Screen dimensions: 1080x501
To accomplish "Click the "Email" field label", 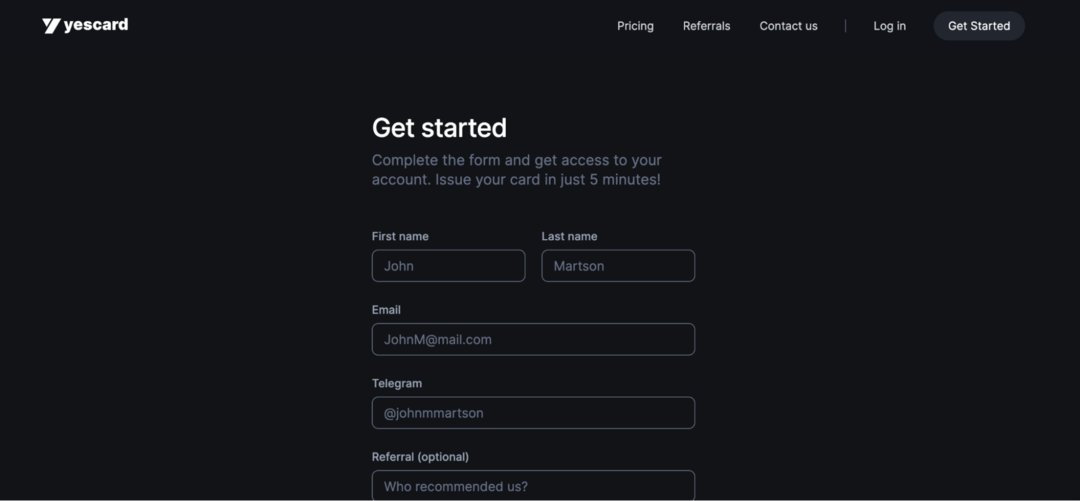I will pos(386,310).
